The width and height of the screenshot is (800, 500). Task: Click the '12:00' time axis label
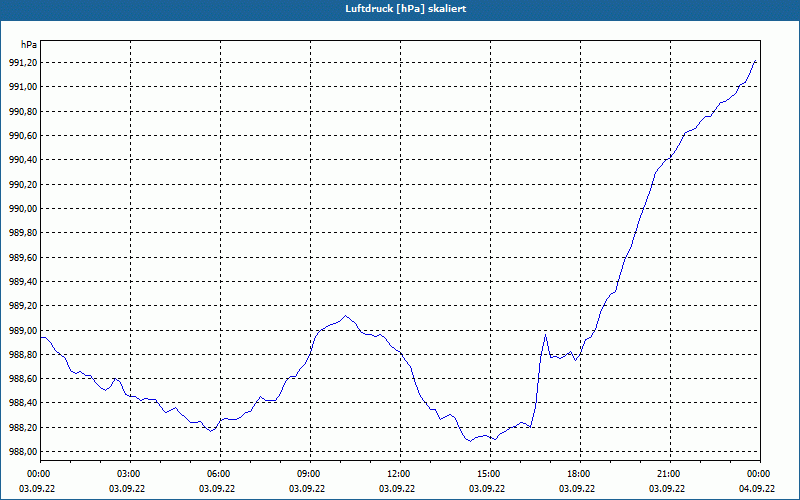[400, 473]
